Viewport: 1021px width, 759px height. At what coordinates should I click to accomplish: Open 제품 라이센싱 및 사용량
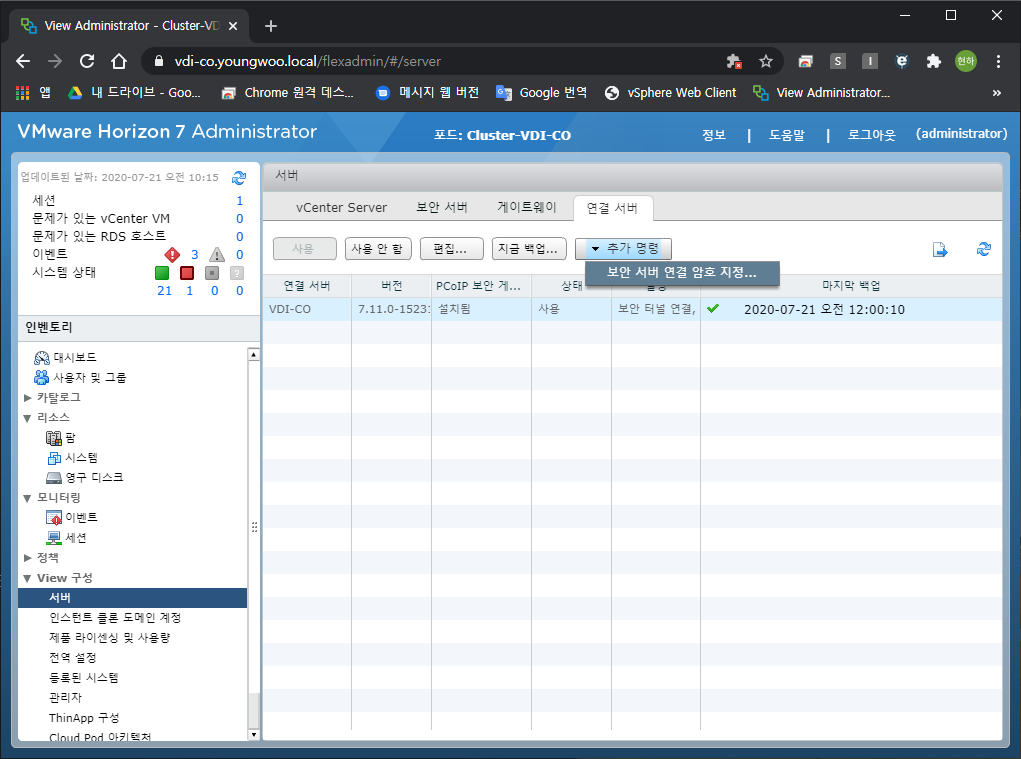click(x=110, y=638)
